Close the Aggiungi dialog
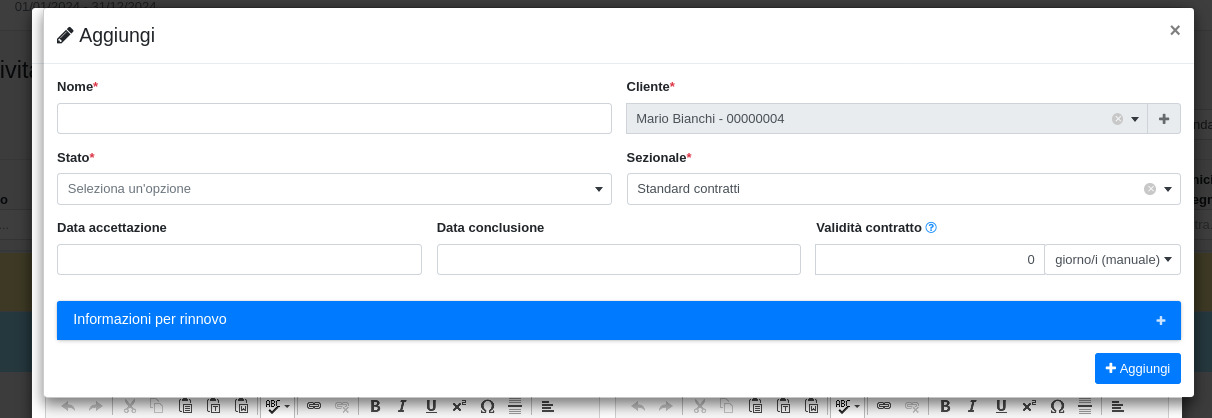Screen dimensions: 1212x418 click(x=1175, y=30)
